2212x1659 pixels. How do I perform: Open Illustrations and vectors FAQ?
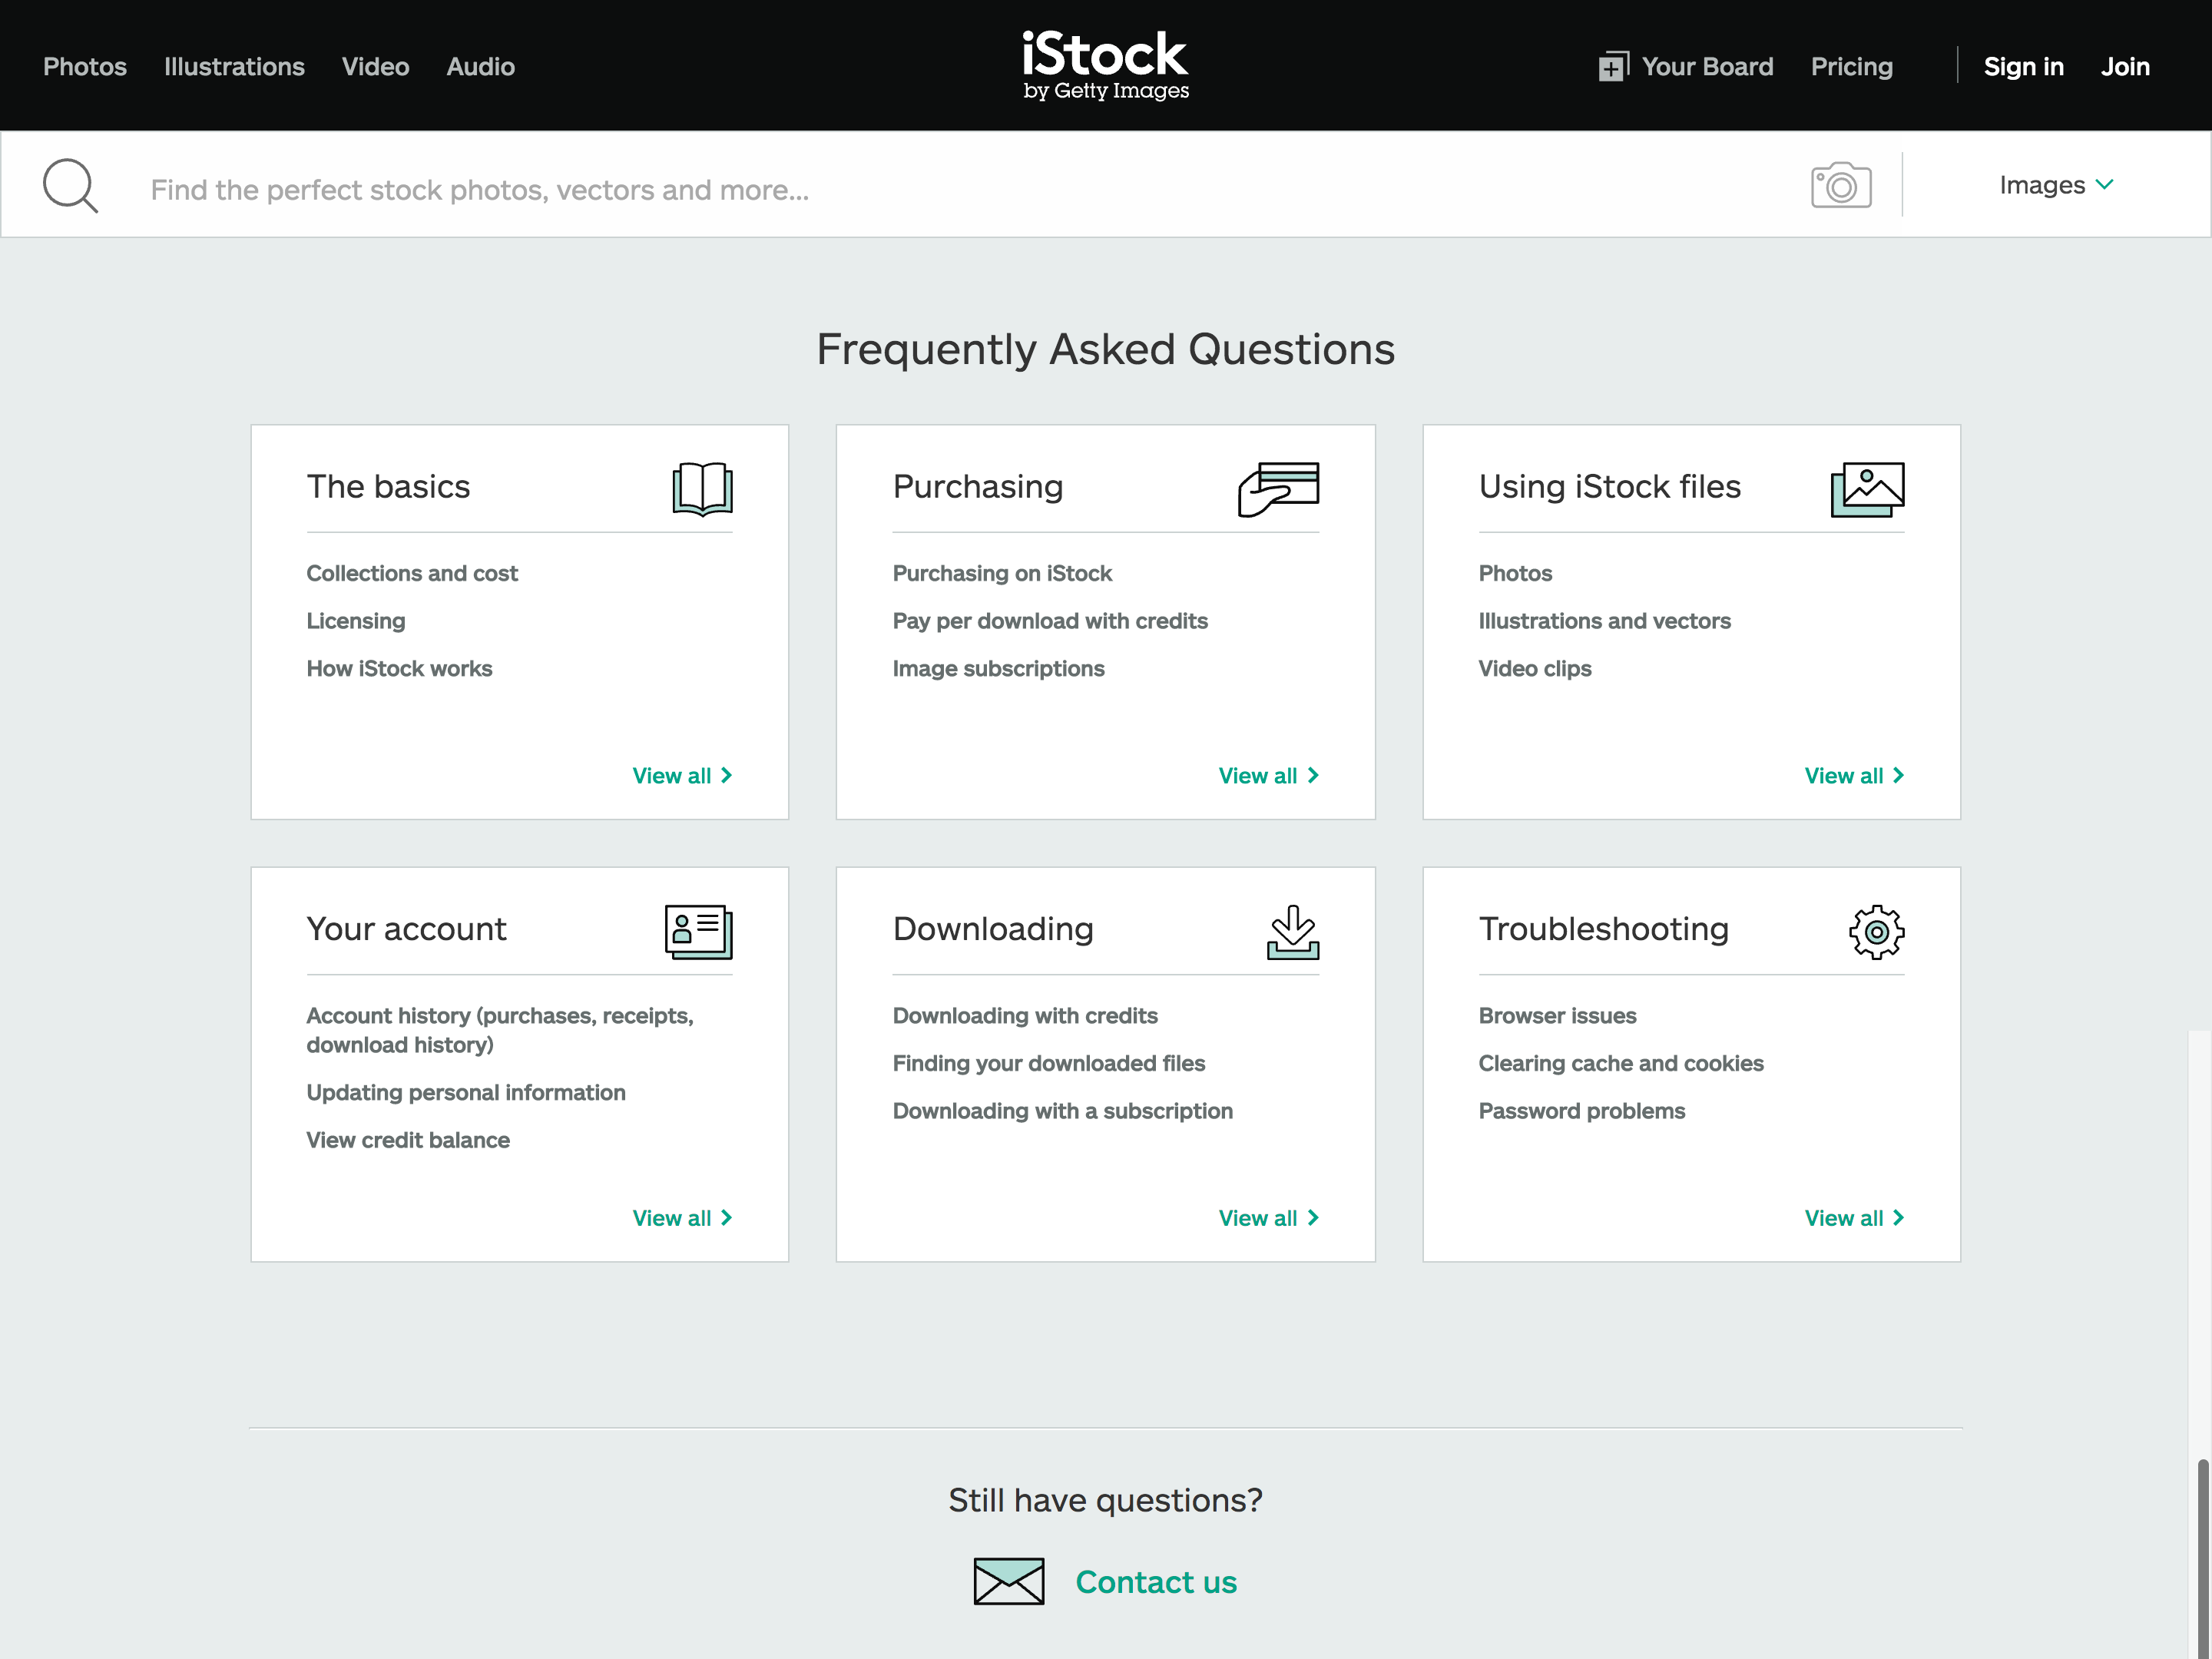click(x=1604, y=621)
